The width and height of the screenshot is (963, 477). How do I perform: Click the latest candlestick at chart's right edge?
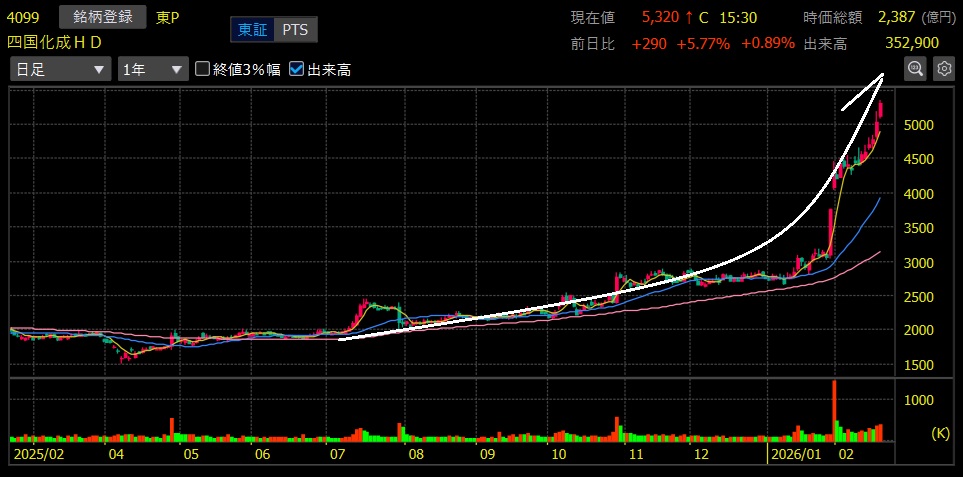[x=880, y=112]
